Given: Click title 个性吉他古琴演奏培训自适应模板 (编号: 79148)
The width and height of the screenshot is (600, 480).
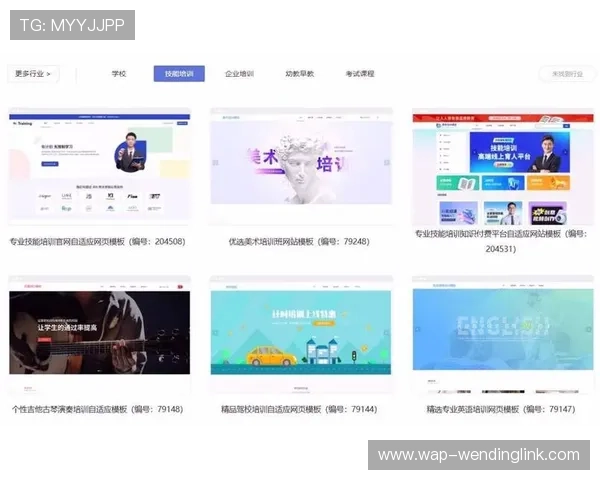Looking at the screenshot, I should click(97, 409).
